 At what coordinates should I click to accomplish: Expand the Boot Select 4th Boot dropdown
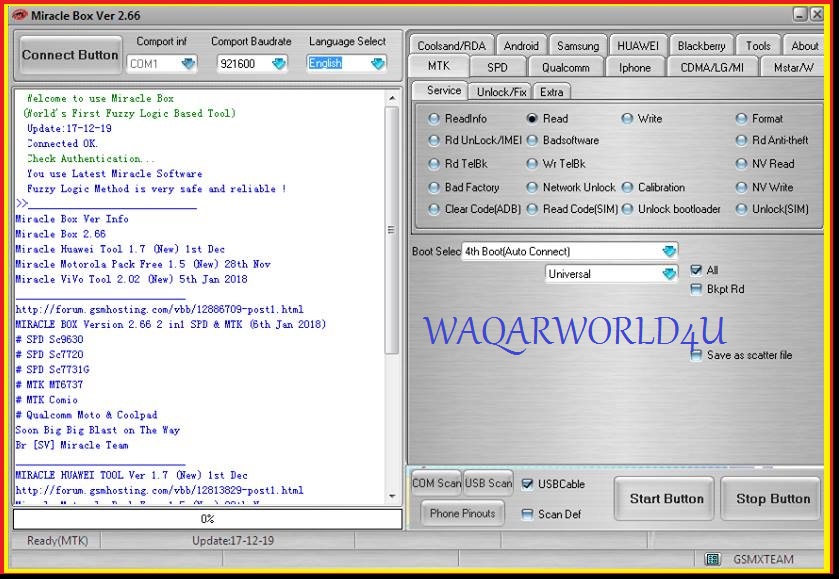669,251
